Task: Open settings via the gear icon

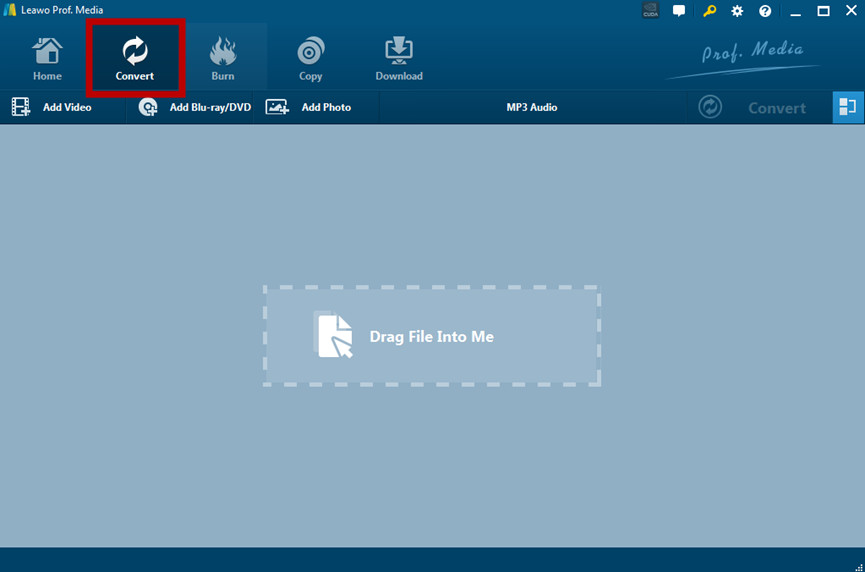Action: (737, 11)
